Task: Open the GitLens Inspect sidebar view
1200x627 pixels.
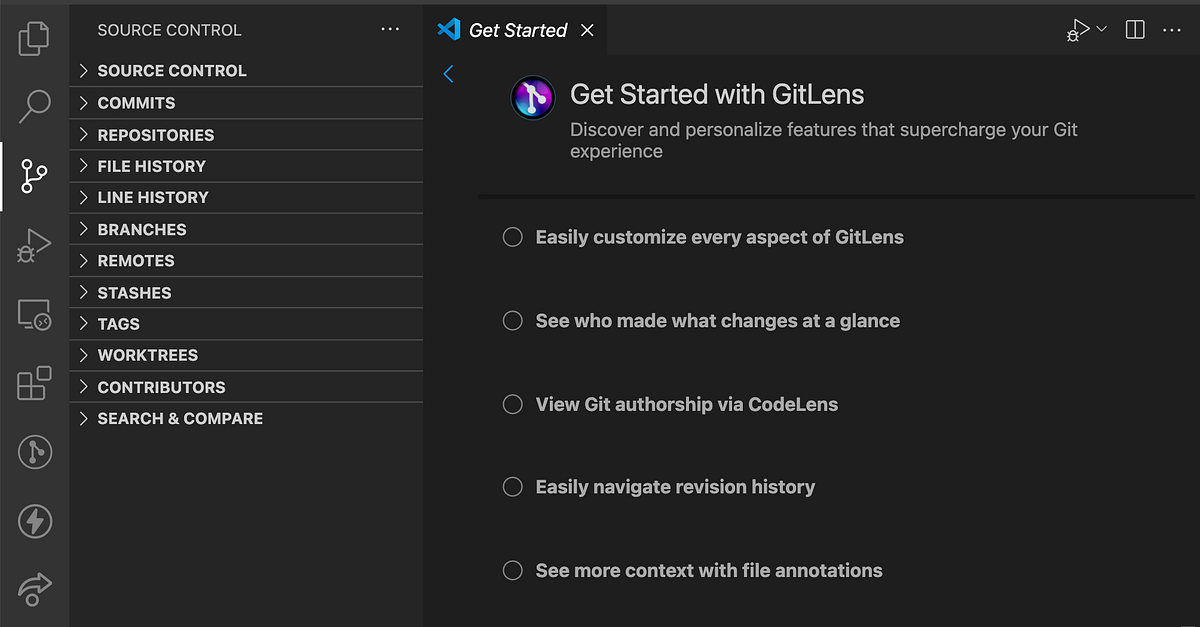Action: click(34, 452)
